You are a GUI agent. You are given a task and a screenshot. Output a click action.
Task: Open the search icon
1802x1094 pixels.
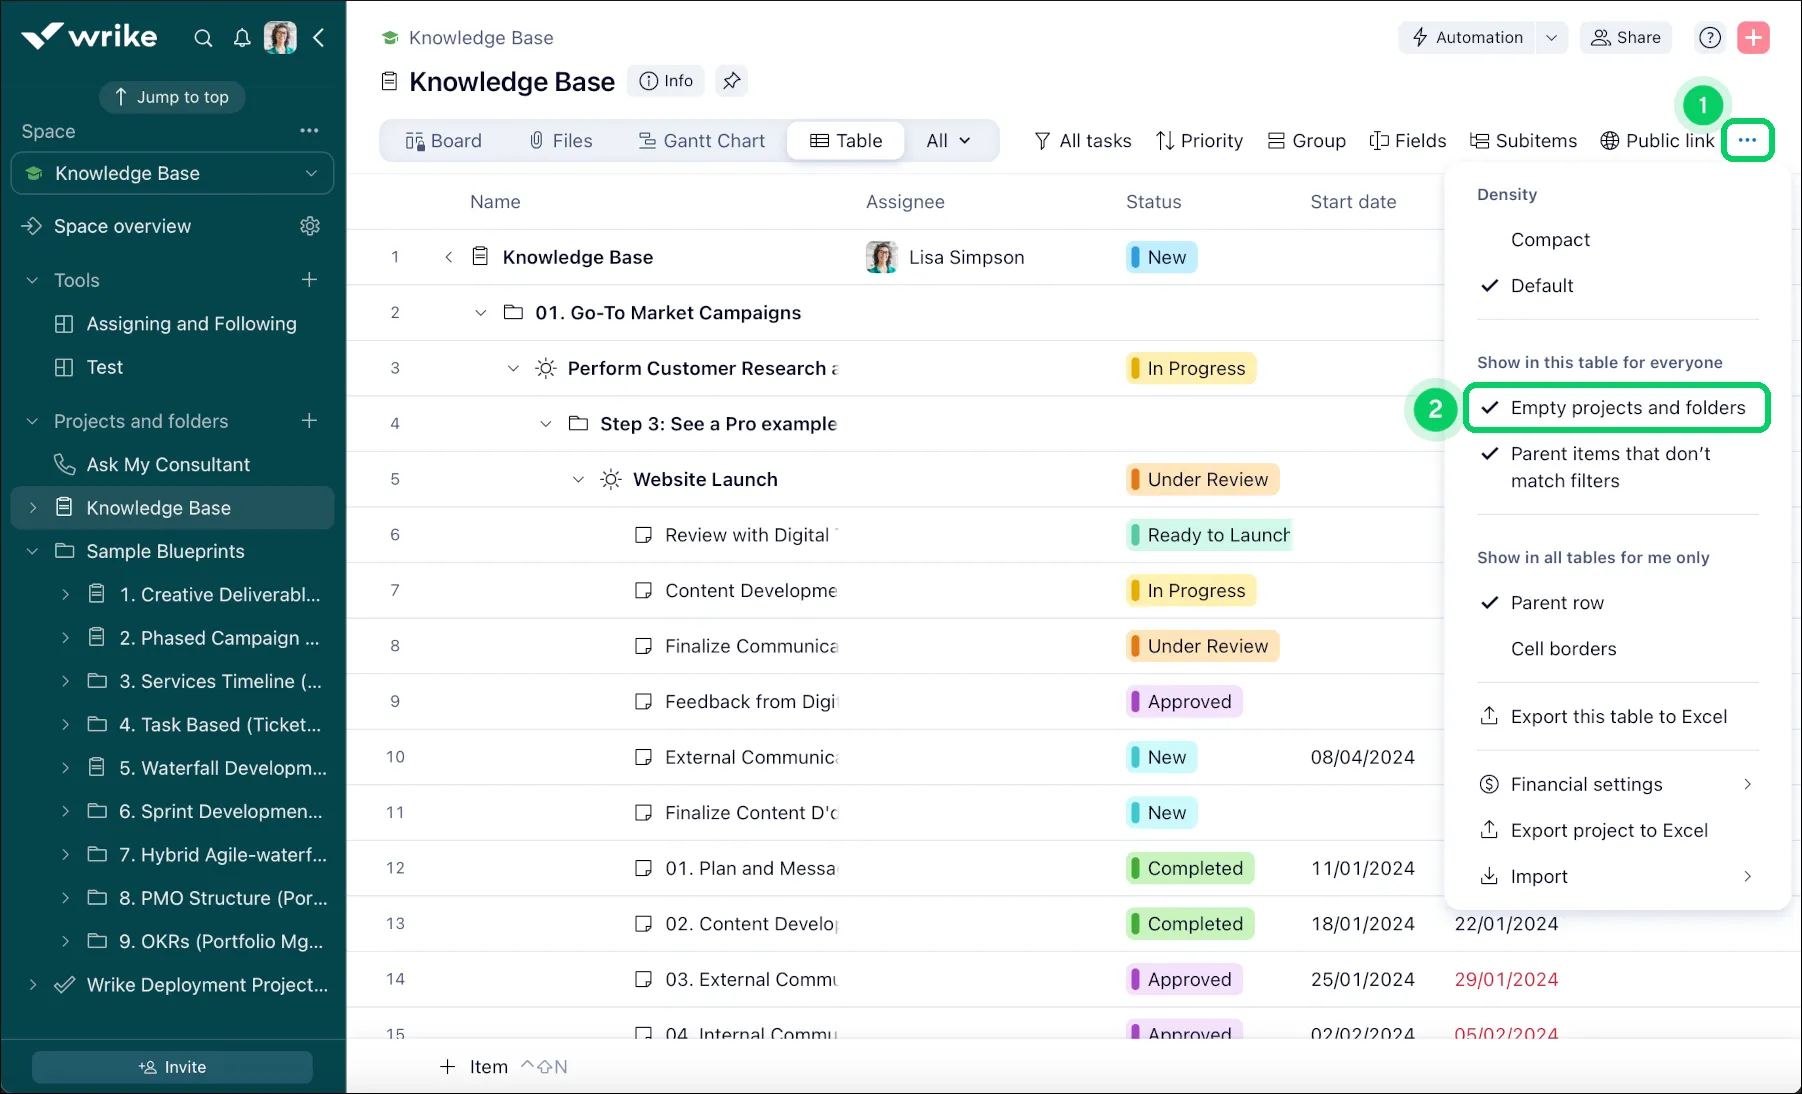[203, 37]
